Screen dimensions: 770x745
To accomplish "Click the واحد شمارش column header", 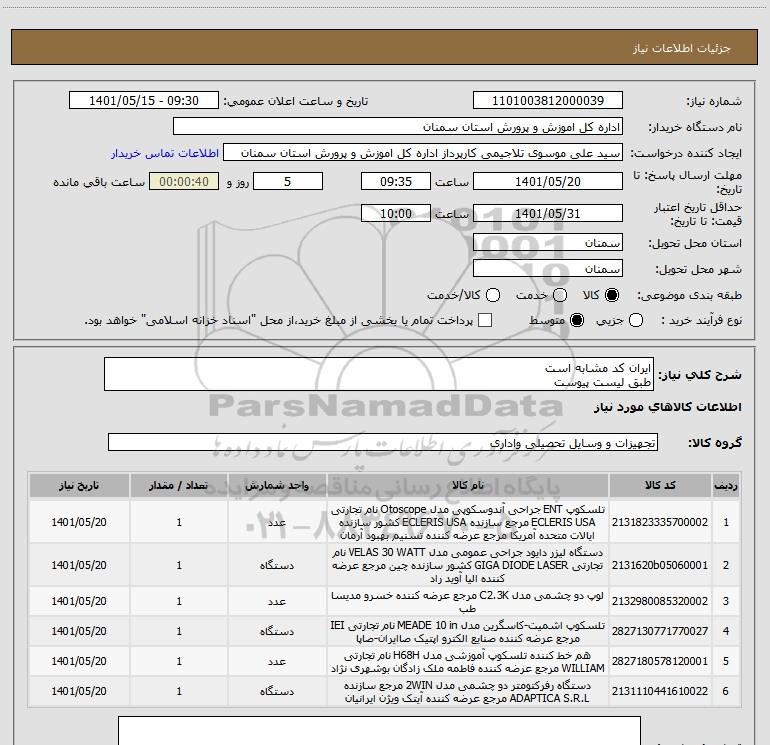I will tap(277, 485).
